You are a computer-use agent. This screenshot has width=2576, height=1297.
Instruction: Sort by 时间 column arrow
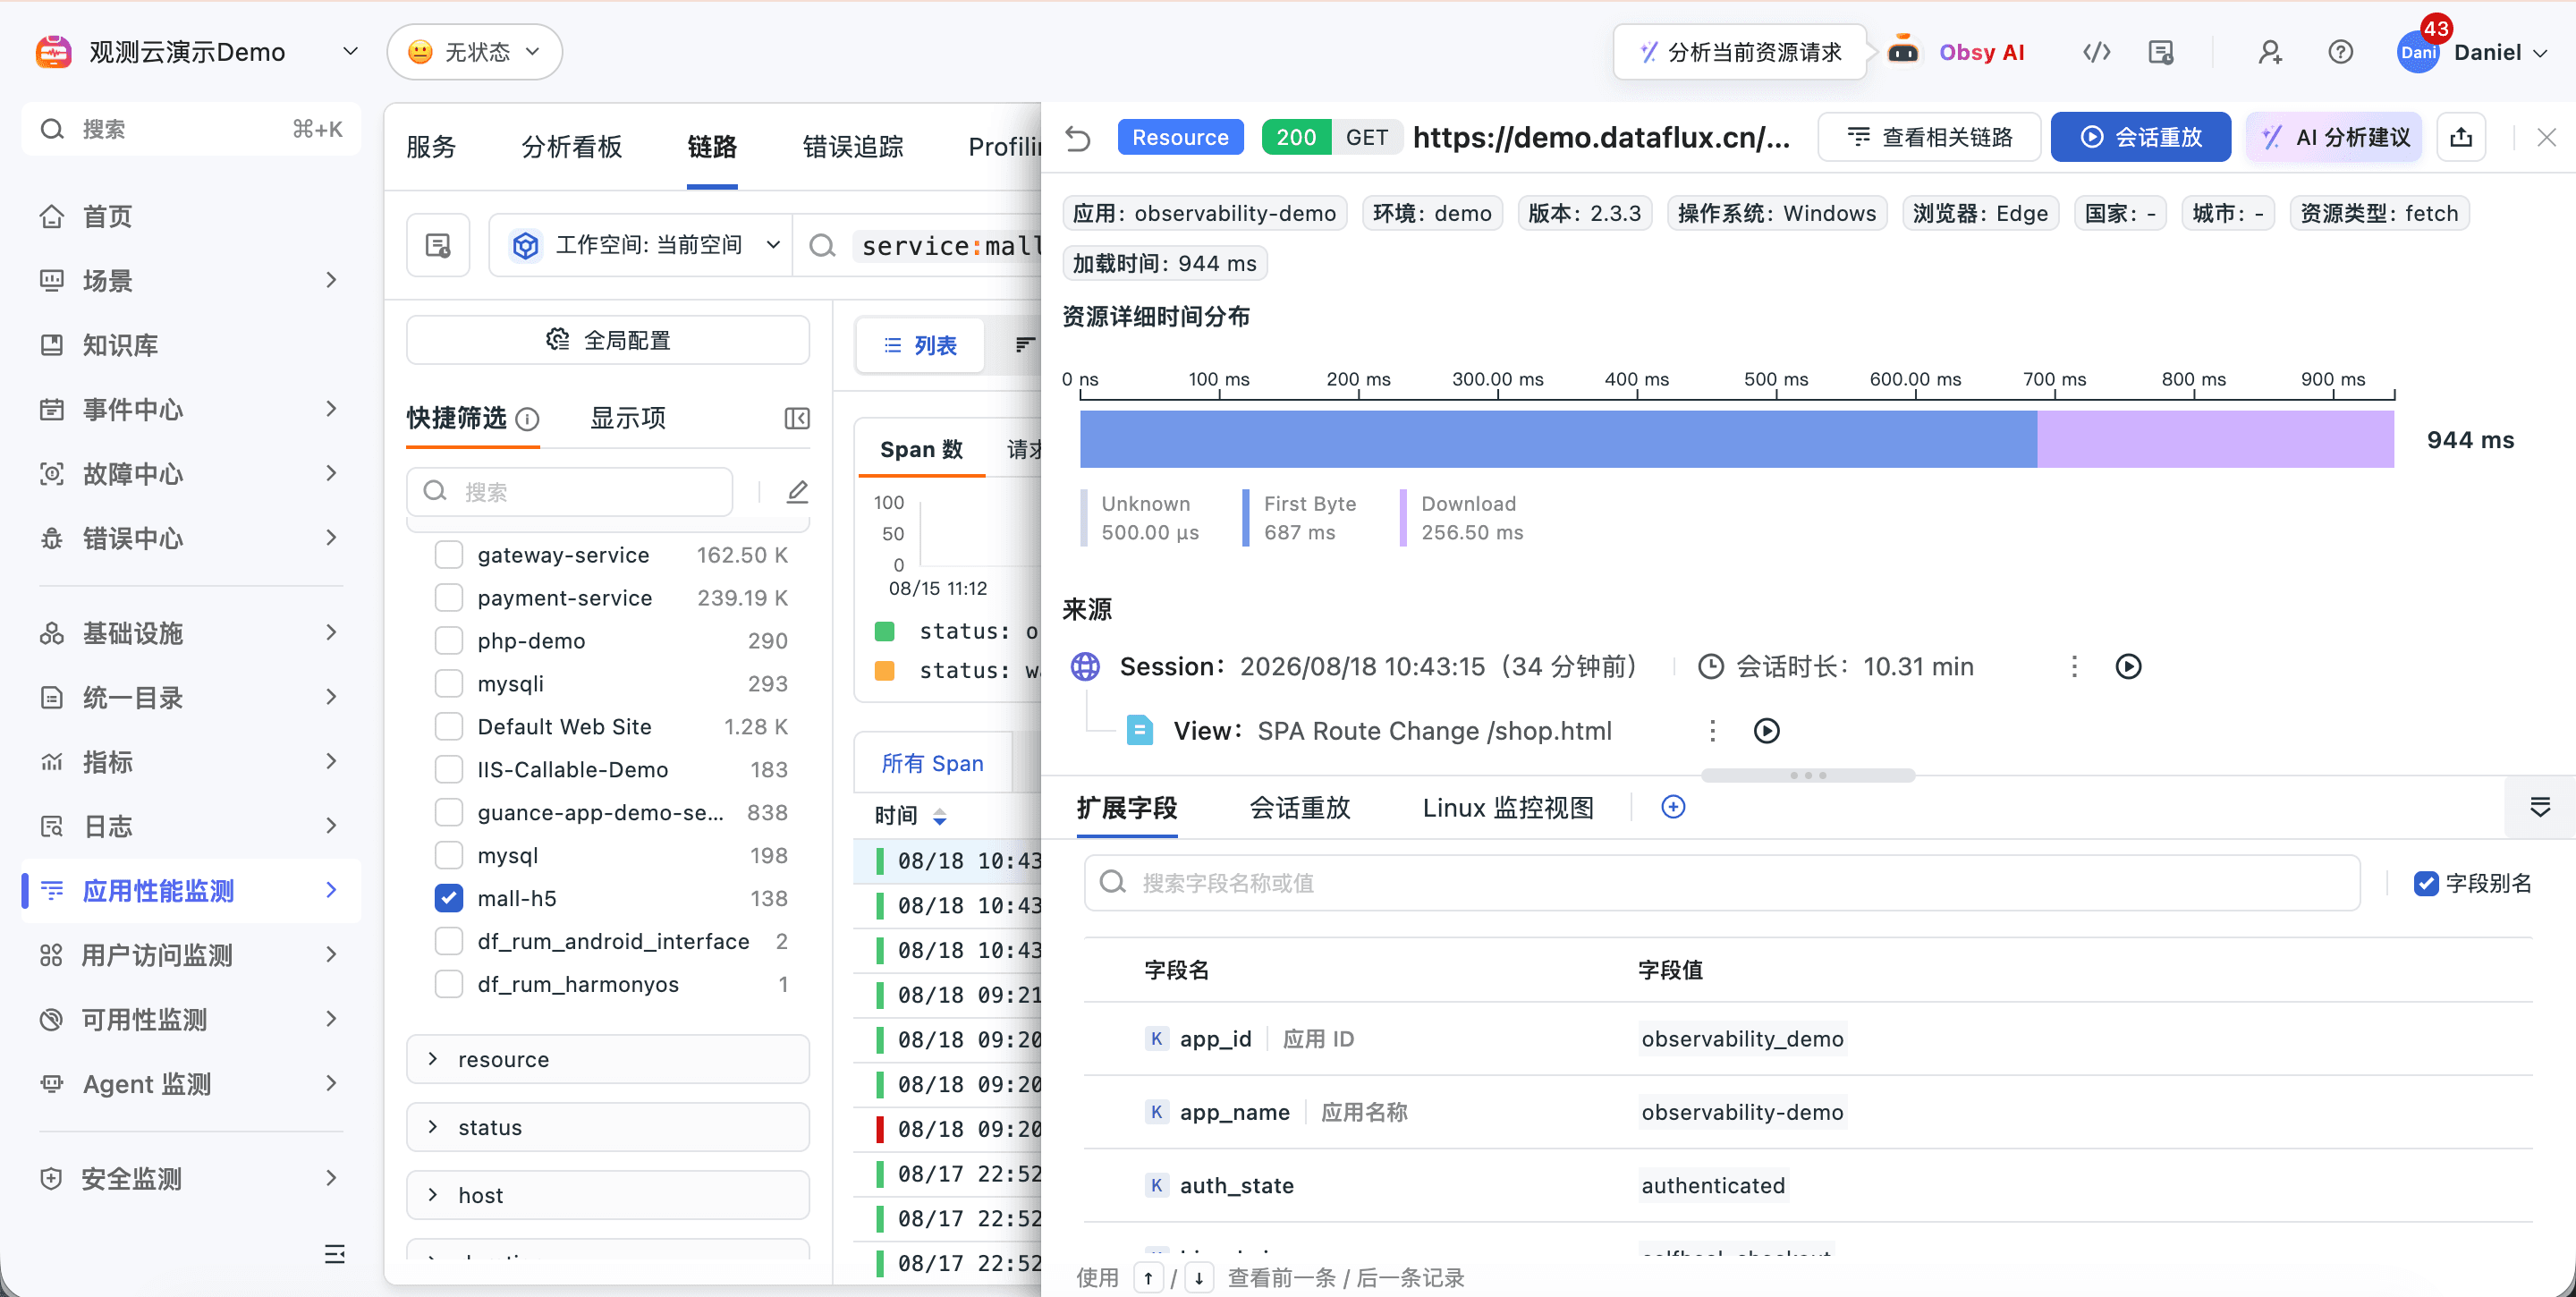click(x=939, y=817)
